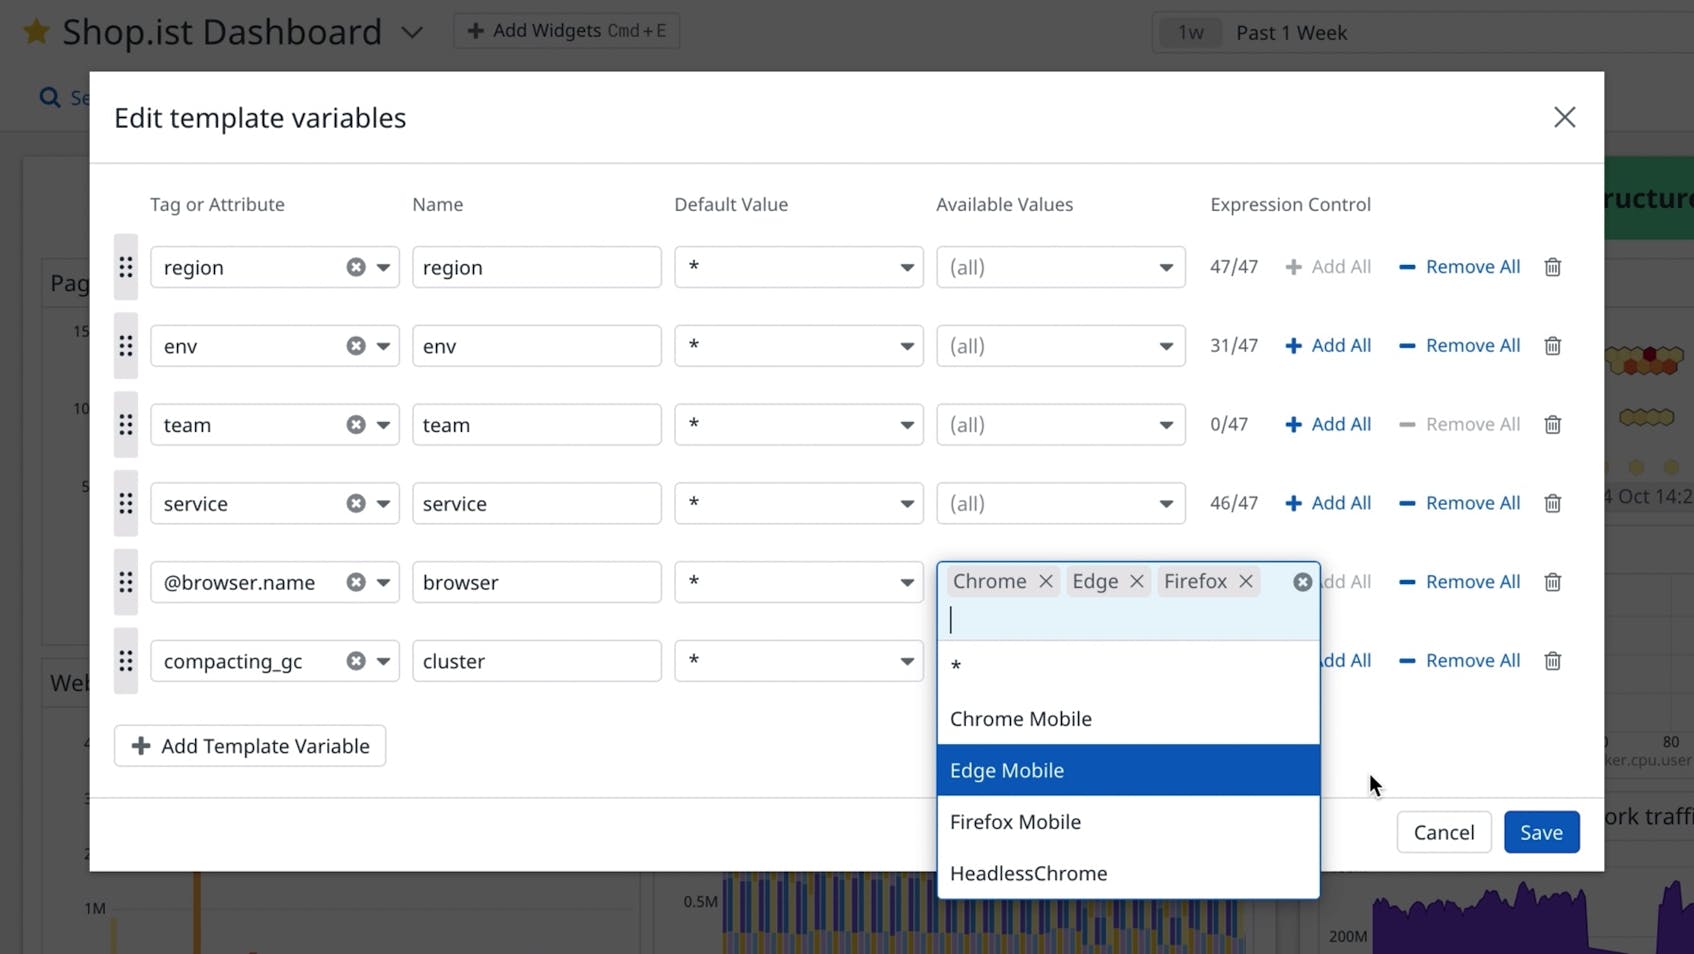Remove the Edge chip from browser values
1694x954 pixels.
1136,581
